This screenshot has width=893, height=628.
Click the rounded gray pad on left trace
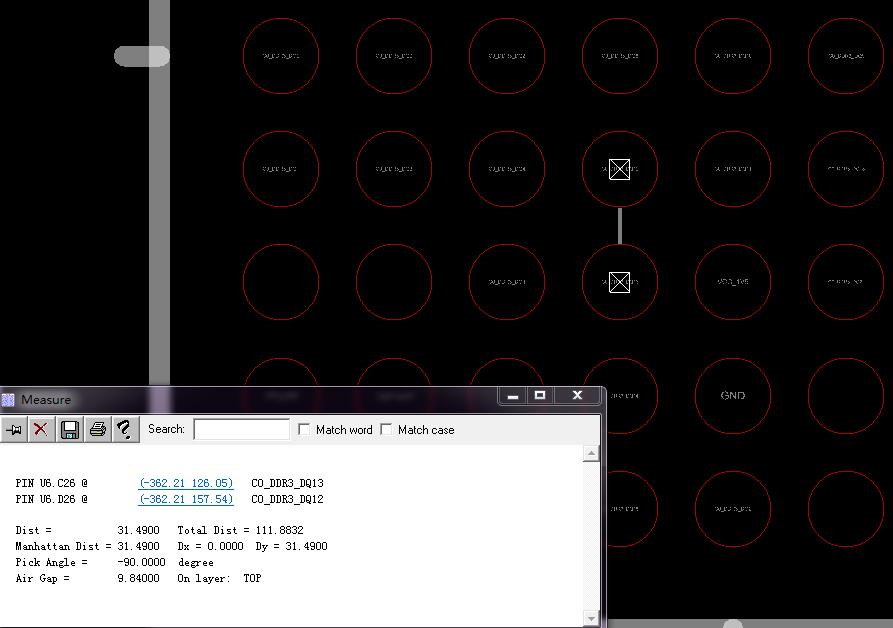tap(140, 56)
